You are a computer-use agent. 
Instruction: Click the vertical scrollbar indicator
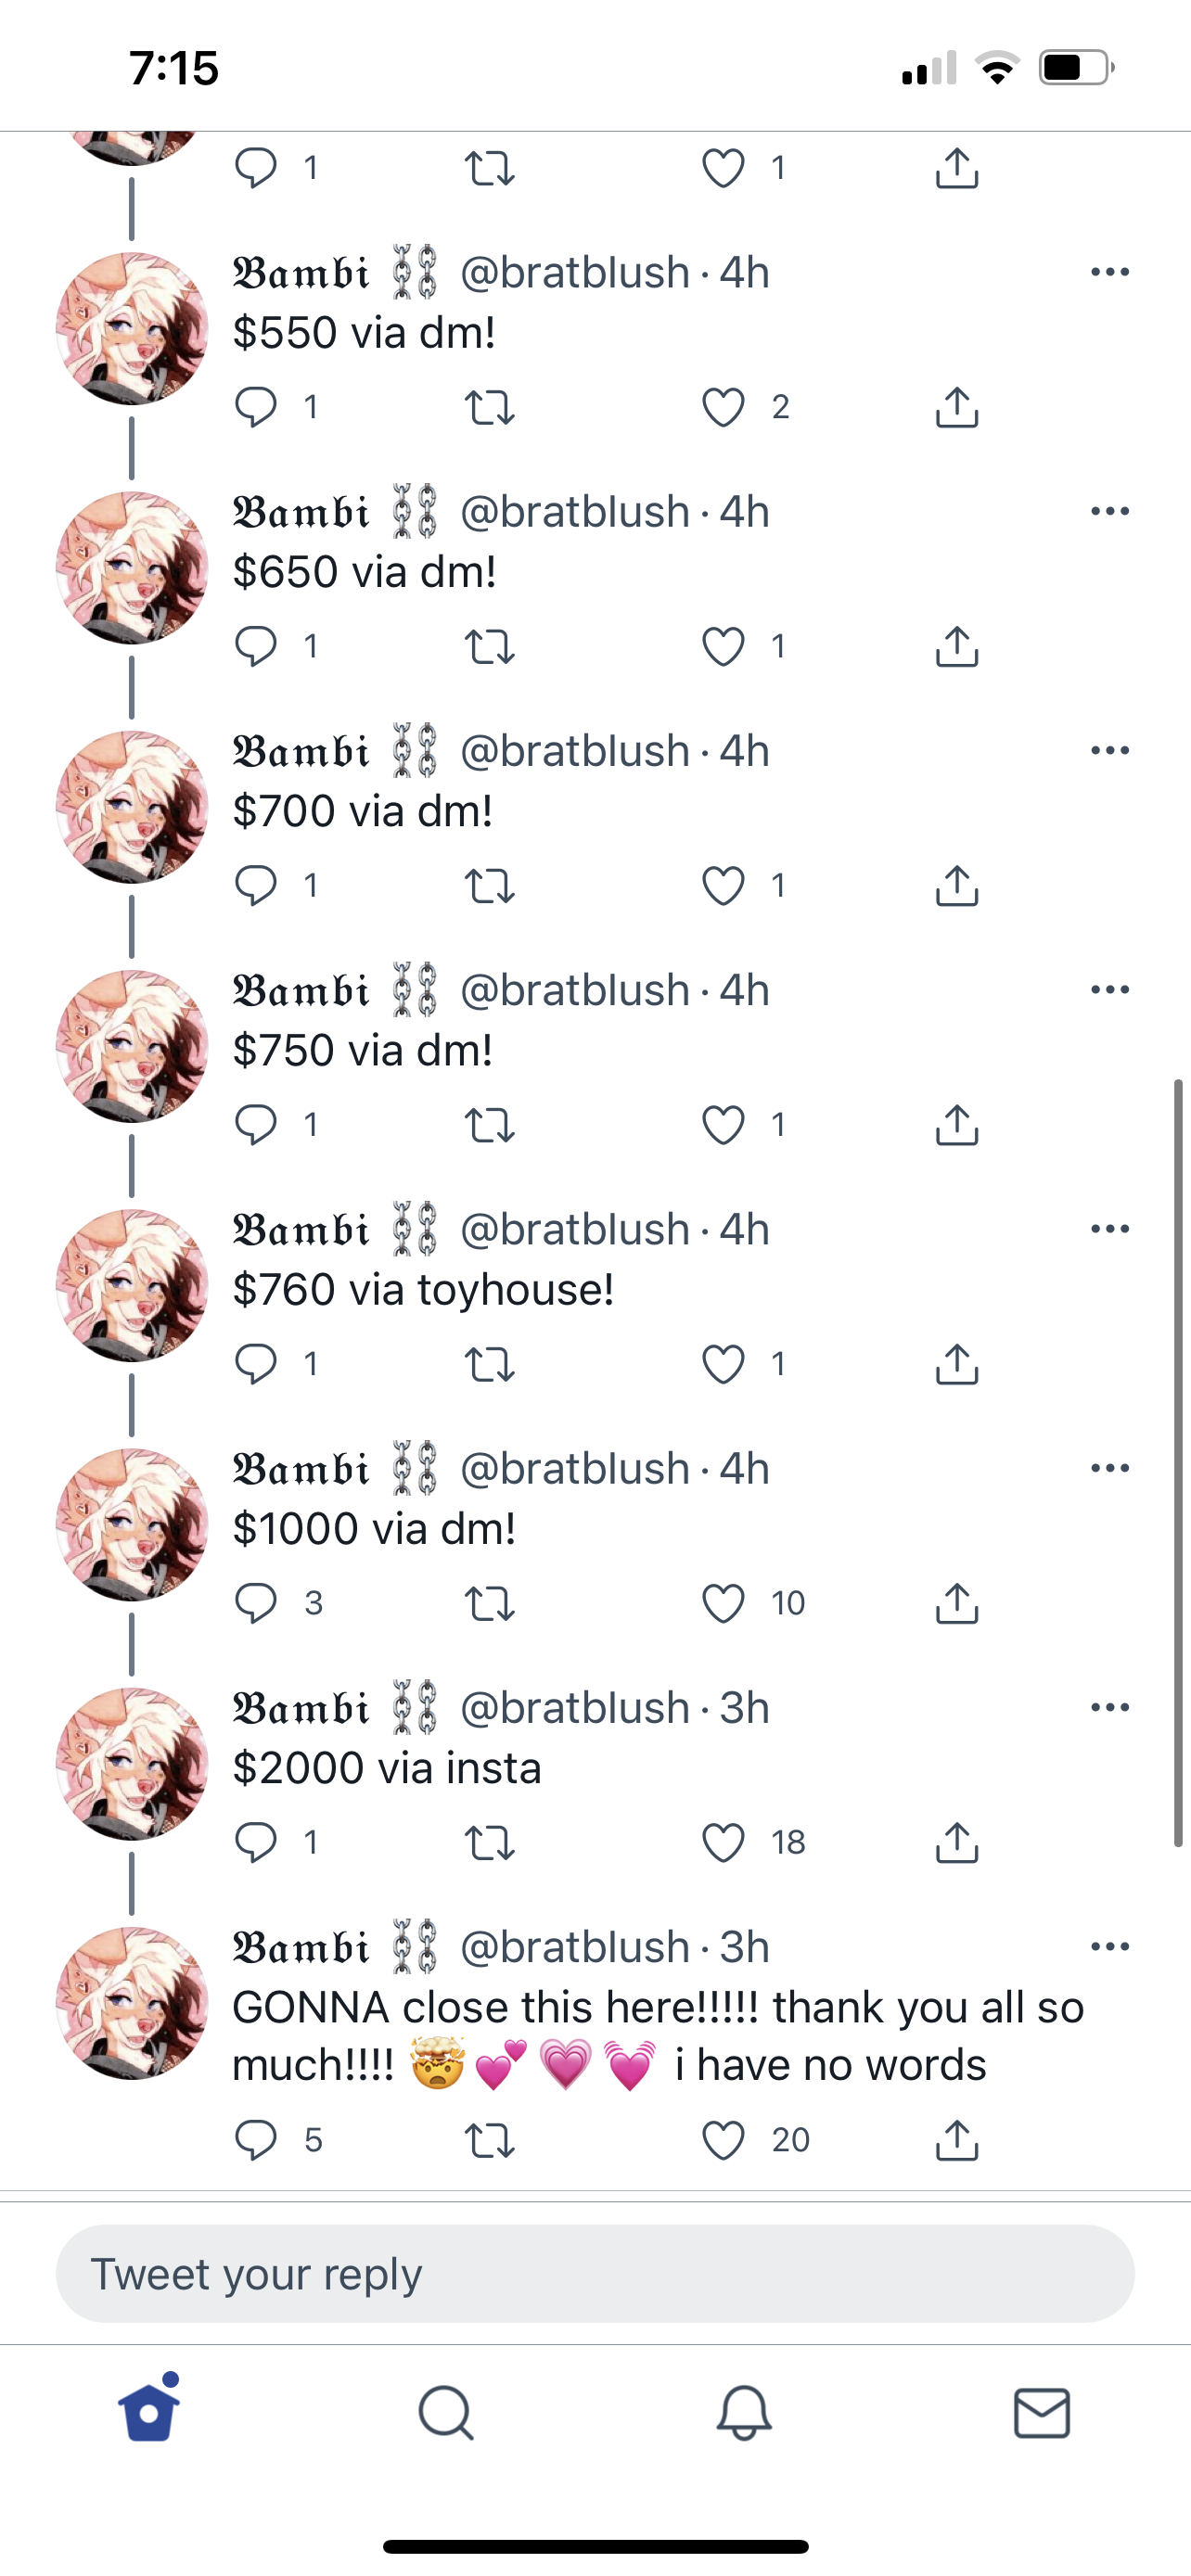pyautogui.click(x=1179, y=1463)
